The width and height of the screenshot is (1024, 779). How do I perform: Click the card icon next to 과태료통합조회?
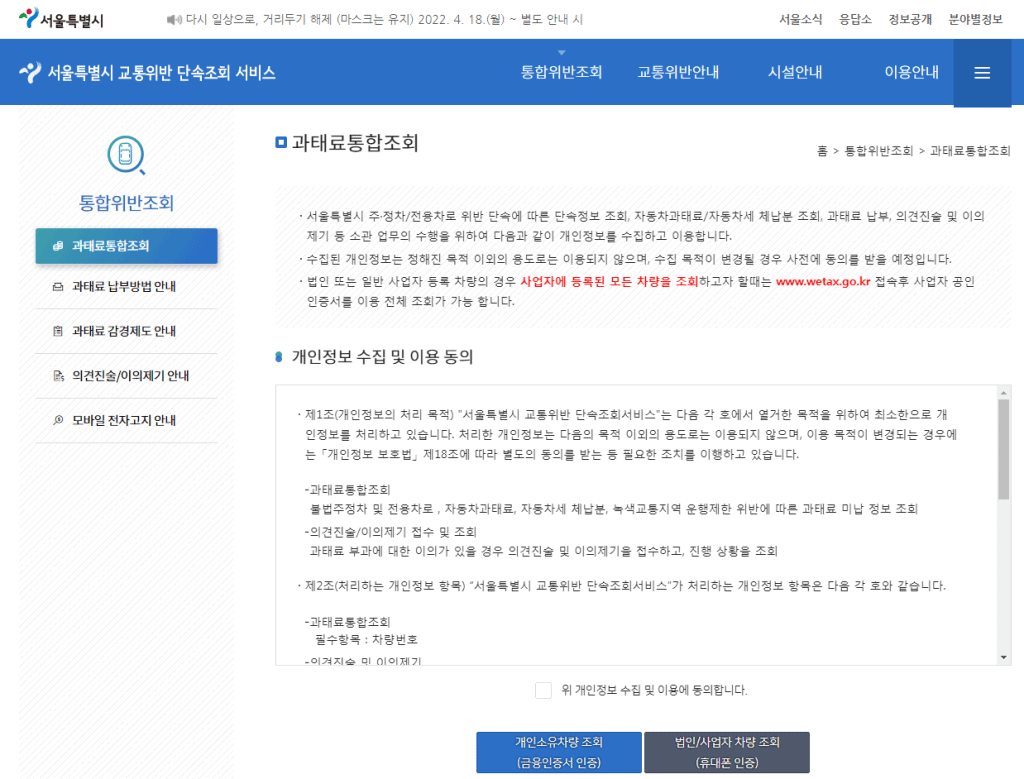click(x=58, y=245)
